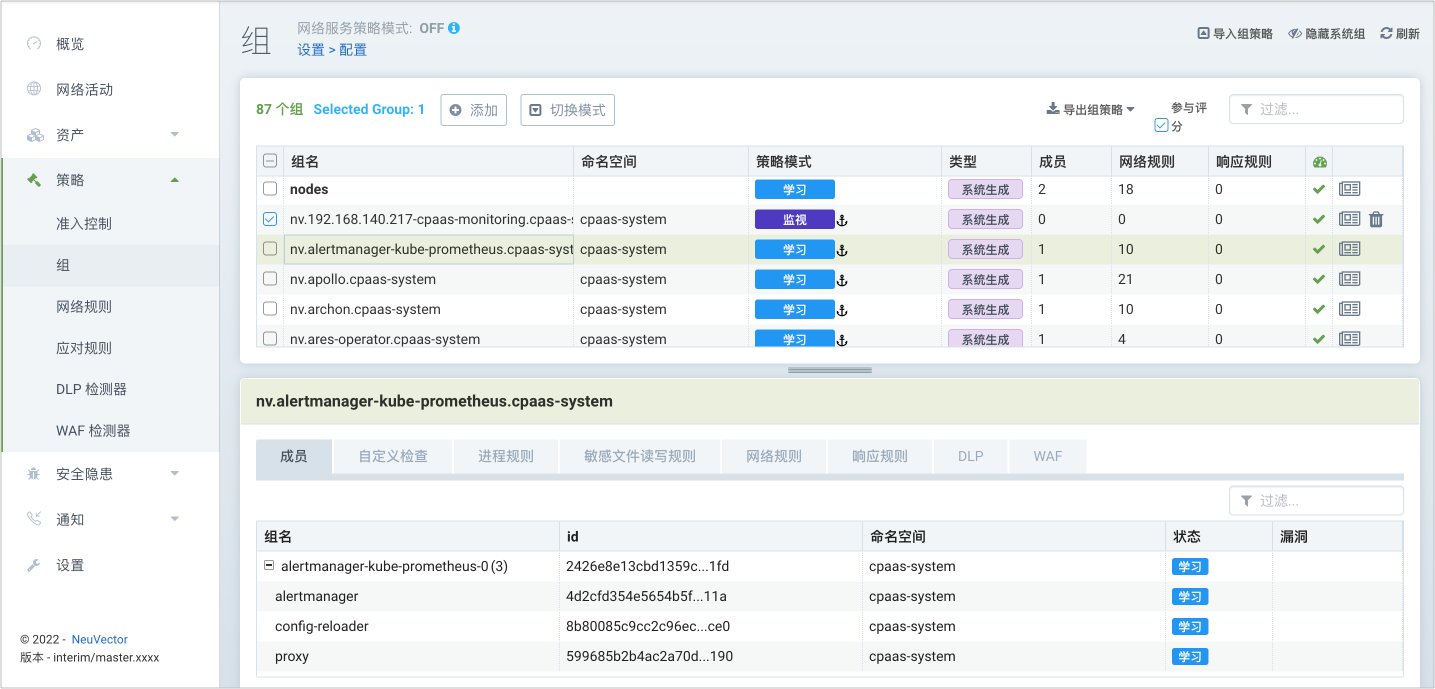This screenshot has width=1435, height=689.
Task: Switch to the process rules tab
Action: pos(505,456)
